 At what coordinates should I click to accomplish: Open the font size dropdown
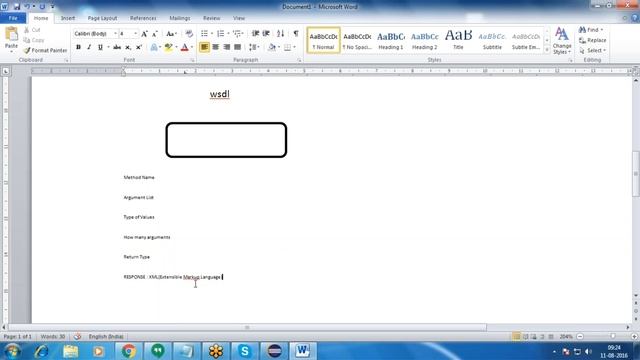[136, 34]
